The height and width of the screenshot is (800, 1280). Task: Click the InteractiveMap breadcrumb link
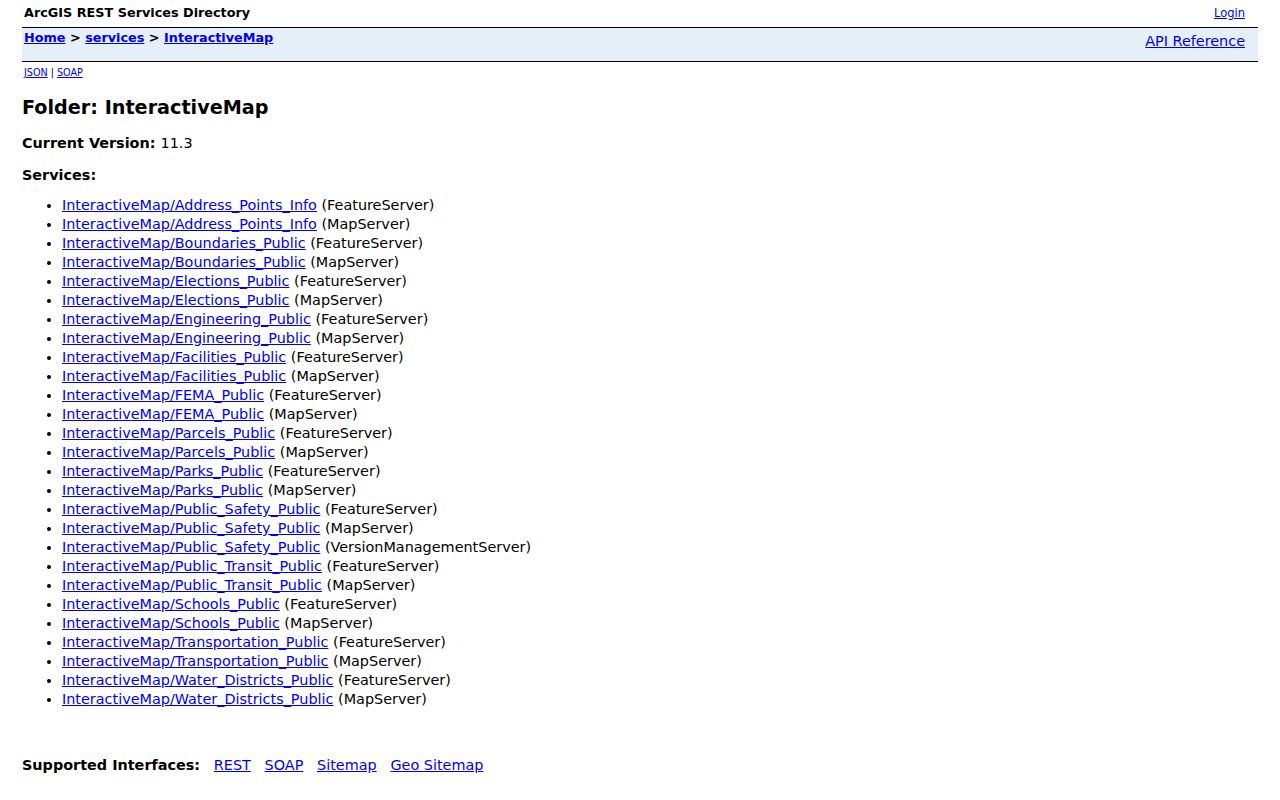218,38
